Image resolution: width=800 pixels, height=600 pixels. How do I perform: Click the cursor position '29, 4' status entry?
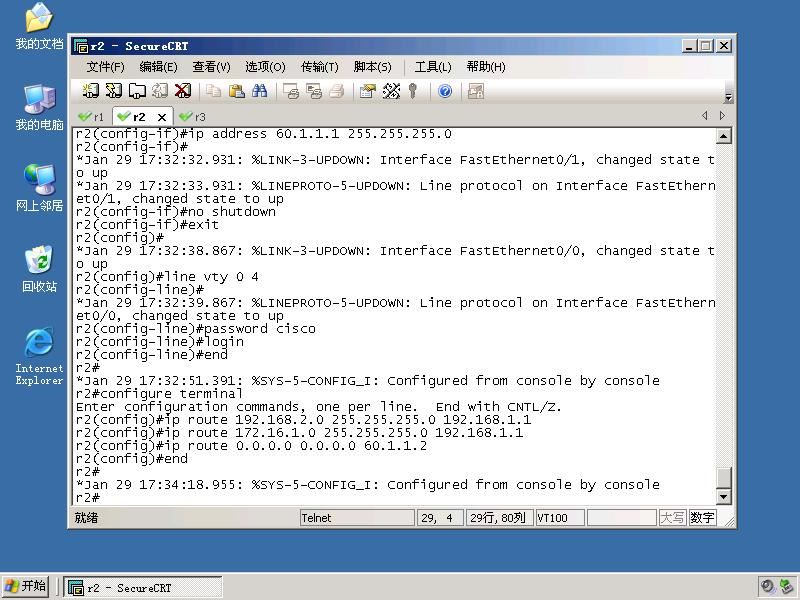[x=440, y=518]
